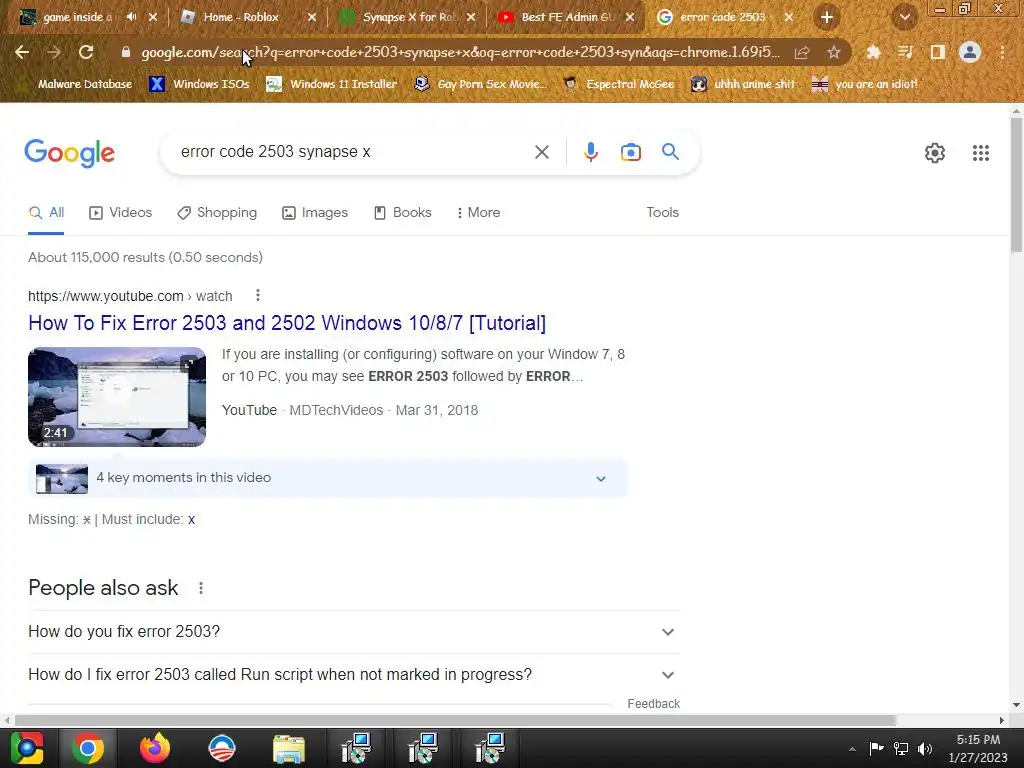Image resolution: width=1024 pixels, height=768 pixels.
Task: Click the Google logo
Action: pyautogui.click(x=69, y=153)
